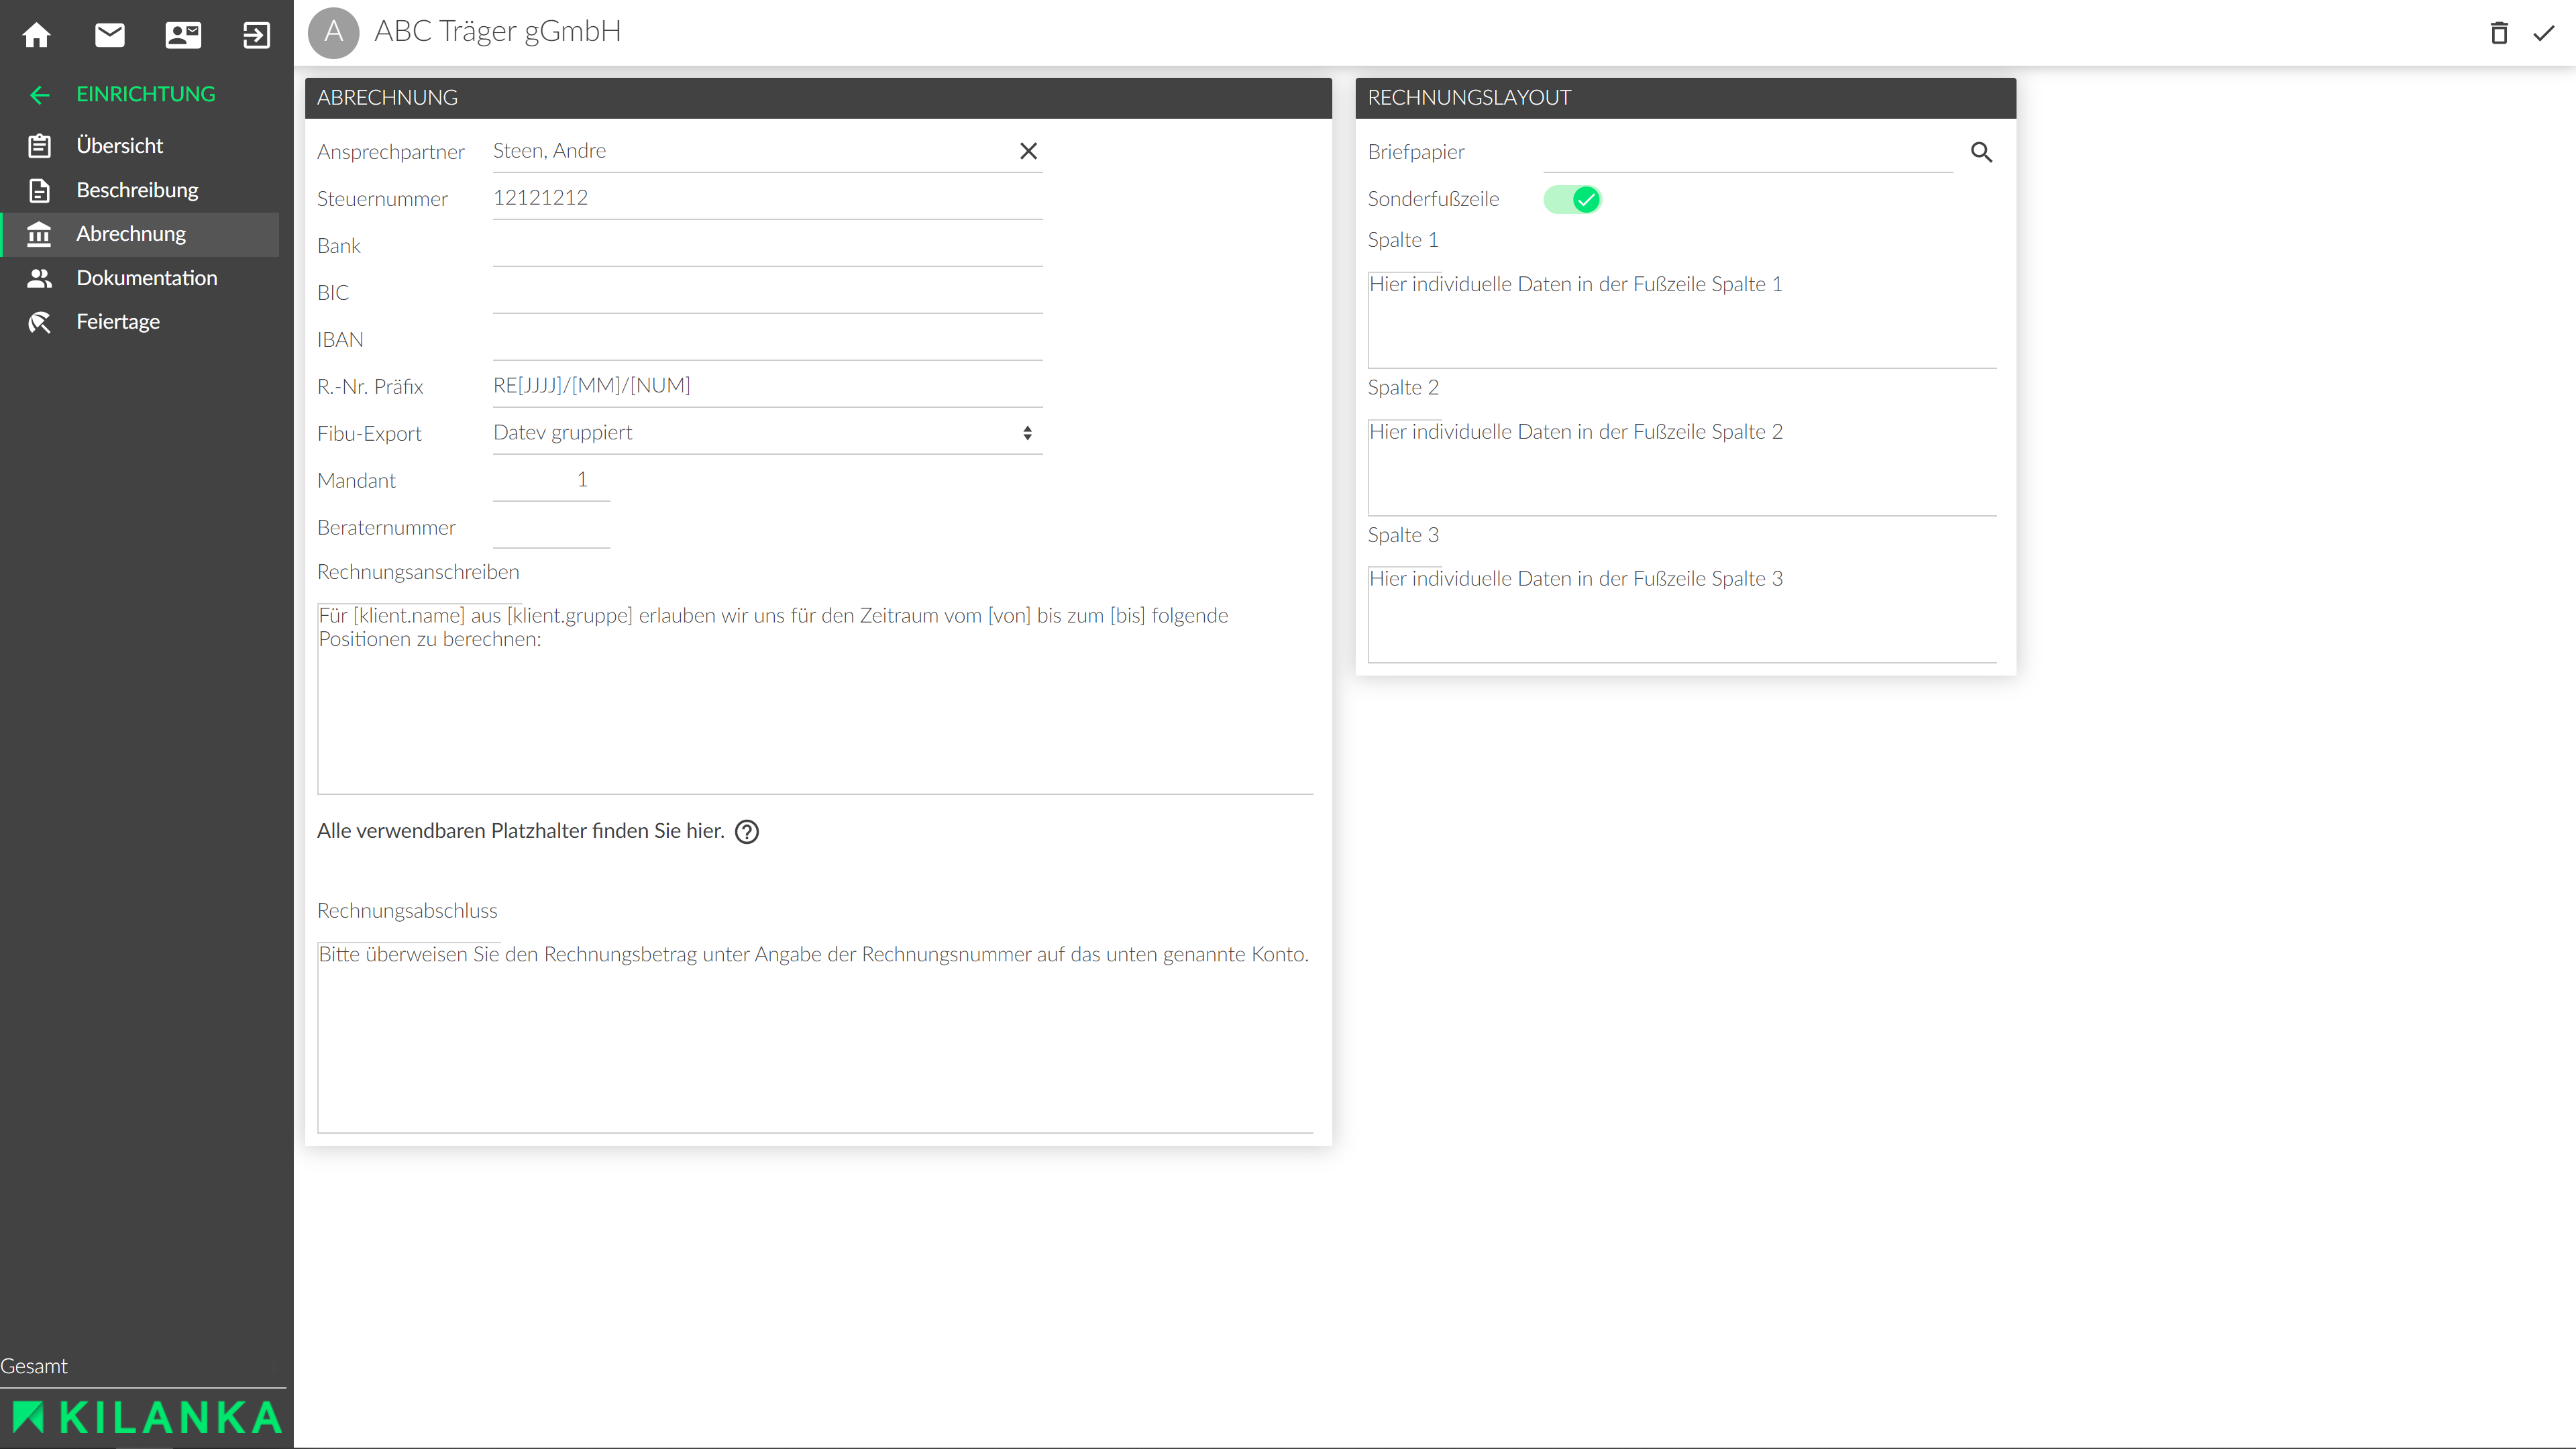The image size is (2576, 1449).
Task: Go to the home screen icon
Action: (x=37, y=35)
